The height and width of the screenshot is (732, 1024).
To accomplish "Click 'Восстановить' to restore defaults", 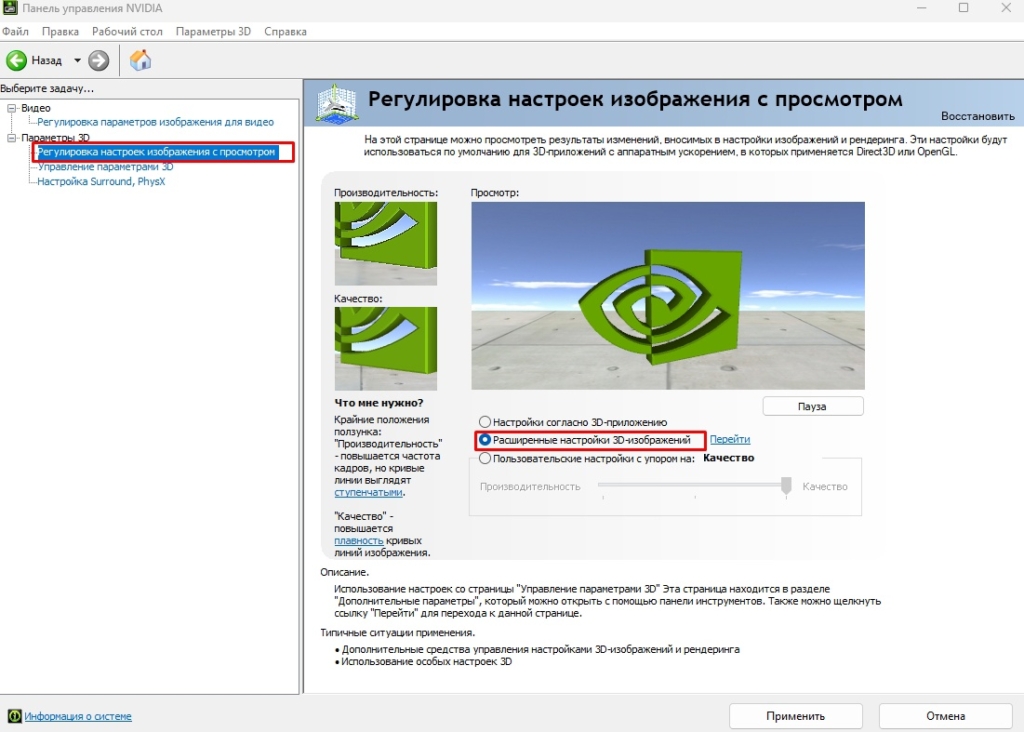I will (x=978, y=116).
